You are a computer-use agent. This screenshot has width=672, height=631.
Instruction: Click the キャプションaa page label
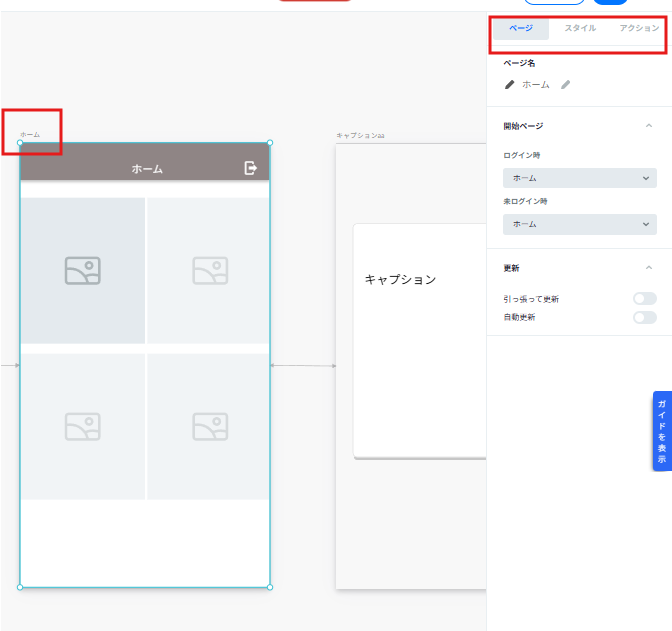click(x=360, y=135)
